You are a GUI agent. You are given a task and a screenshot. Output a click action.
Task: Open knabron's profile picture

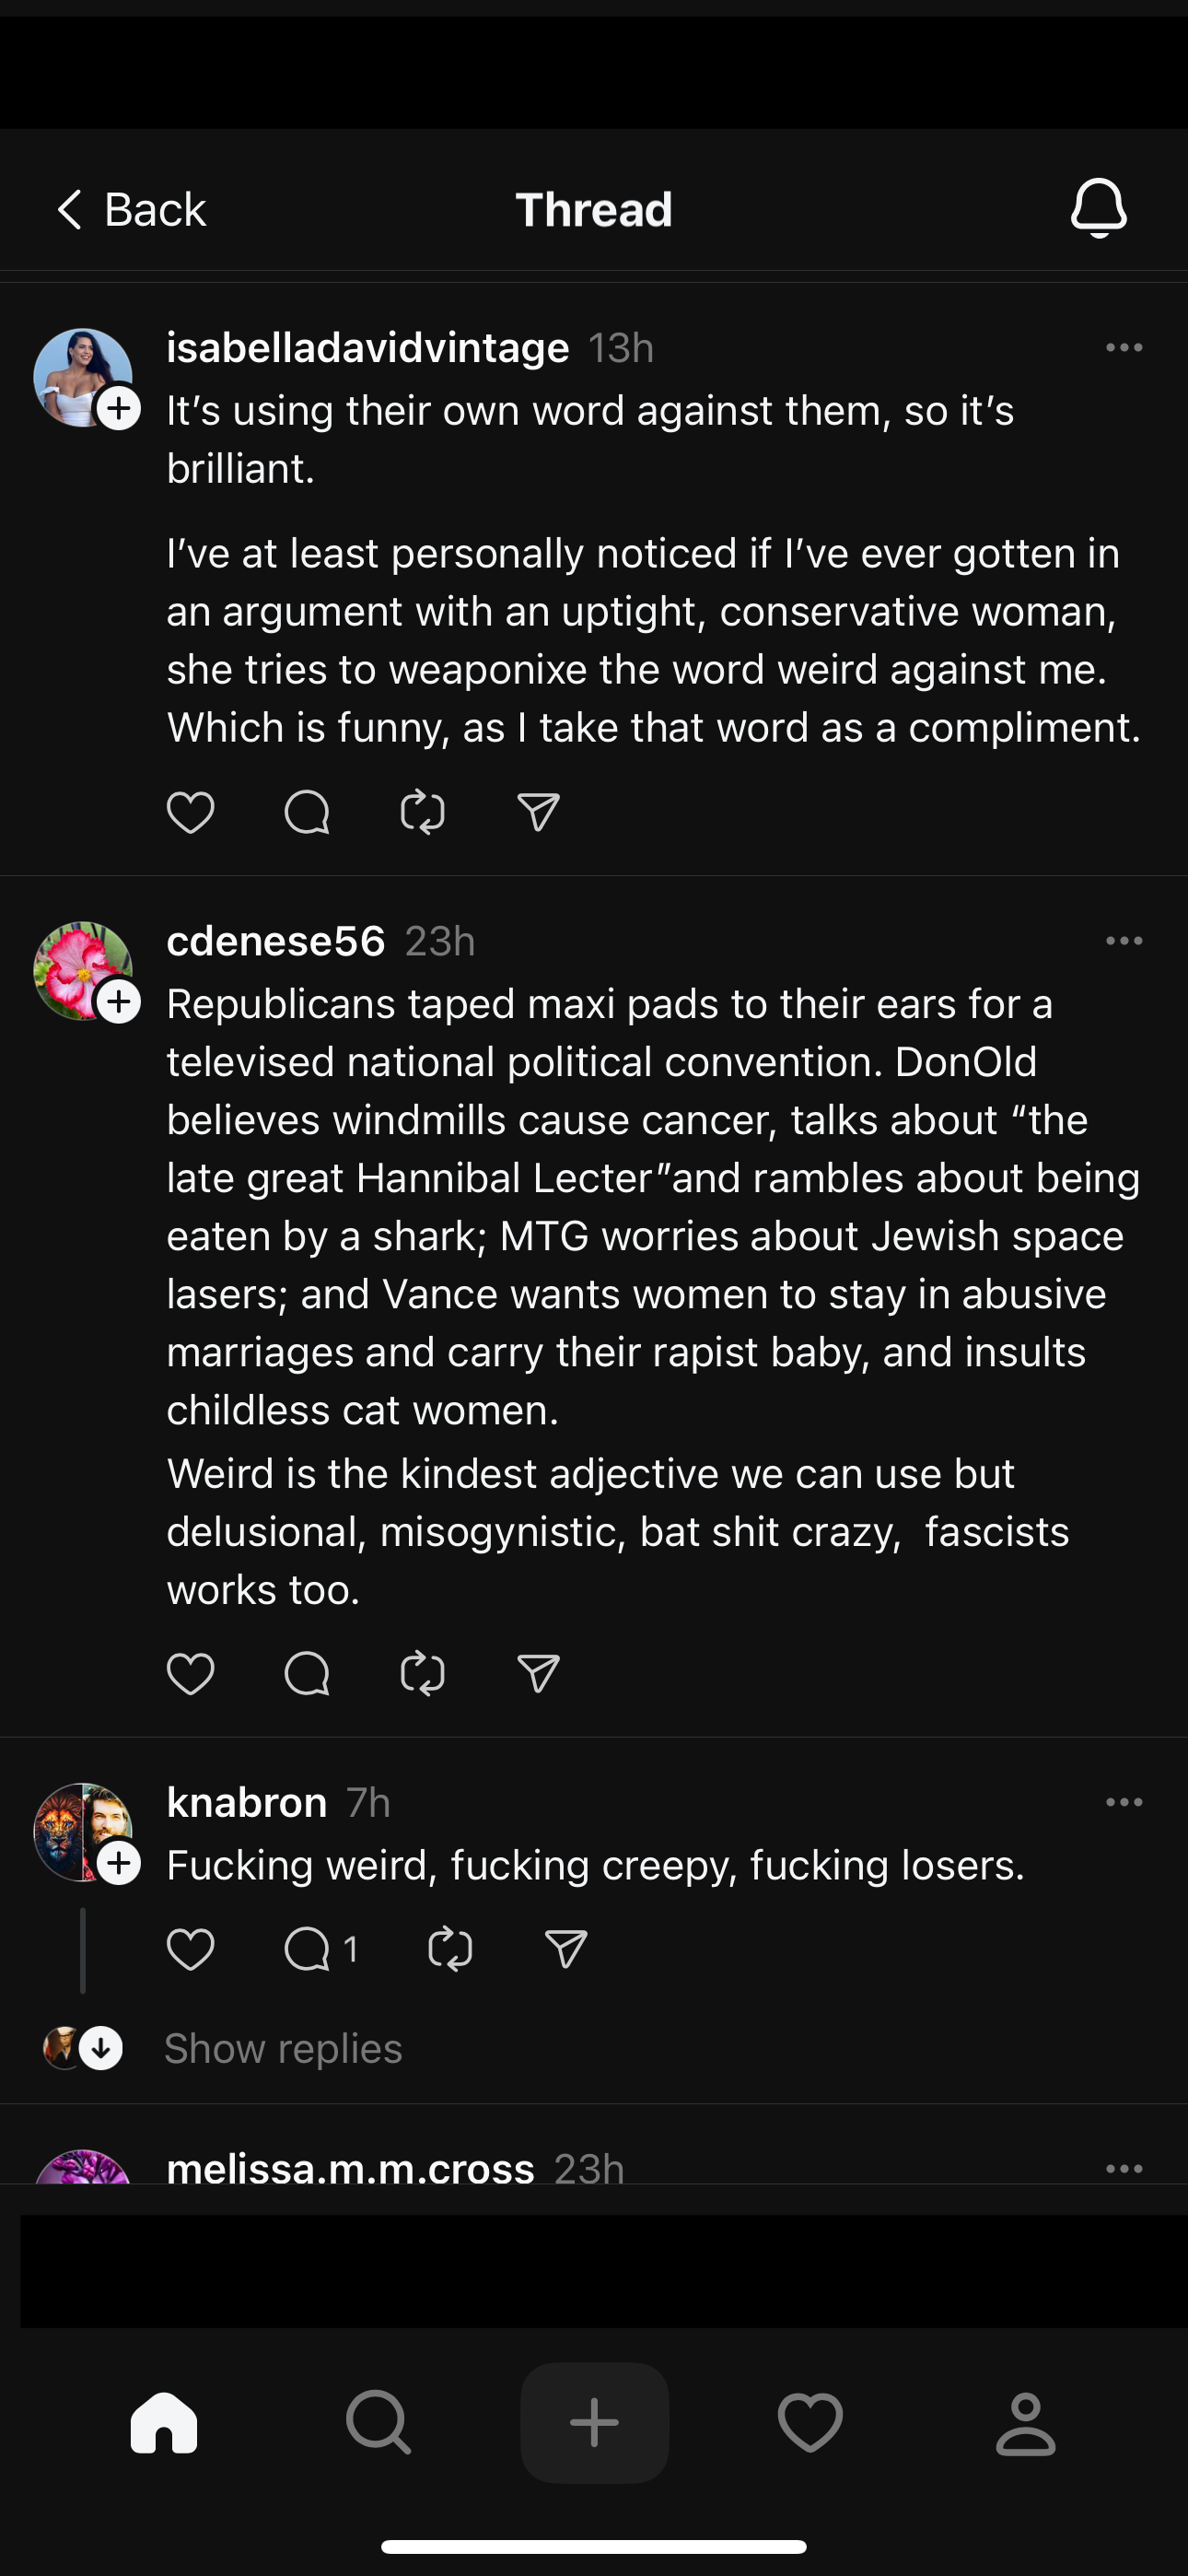pyautogui.click(x=78, y=1830)
